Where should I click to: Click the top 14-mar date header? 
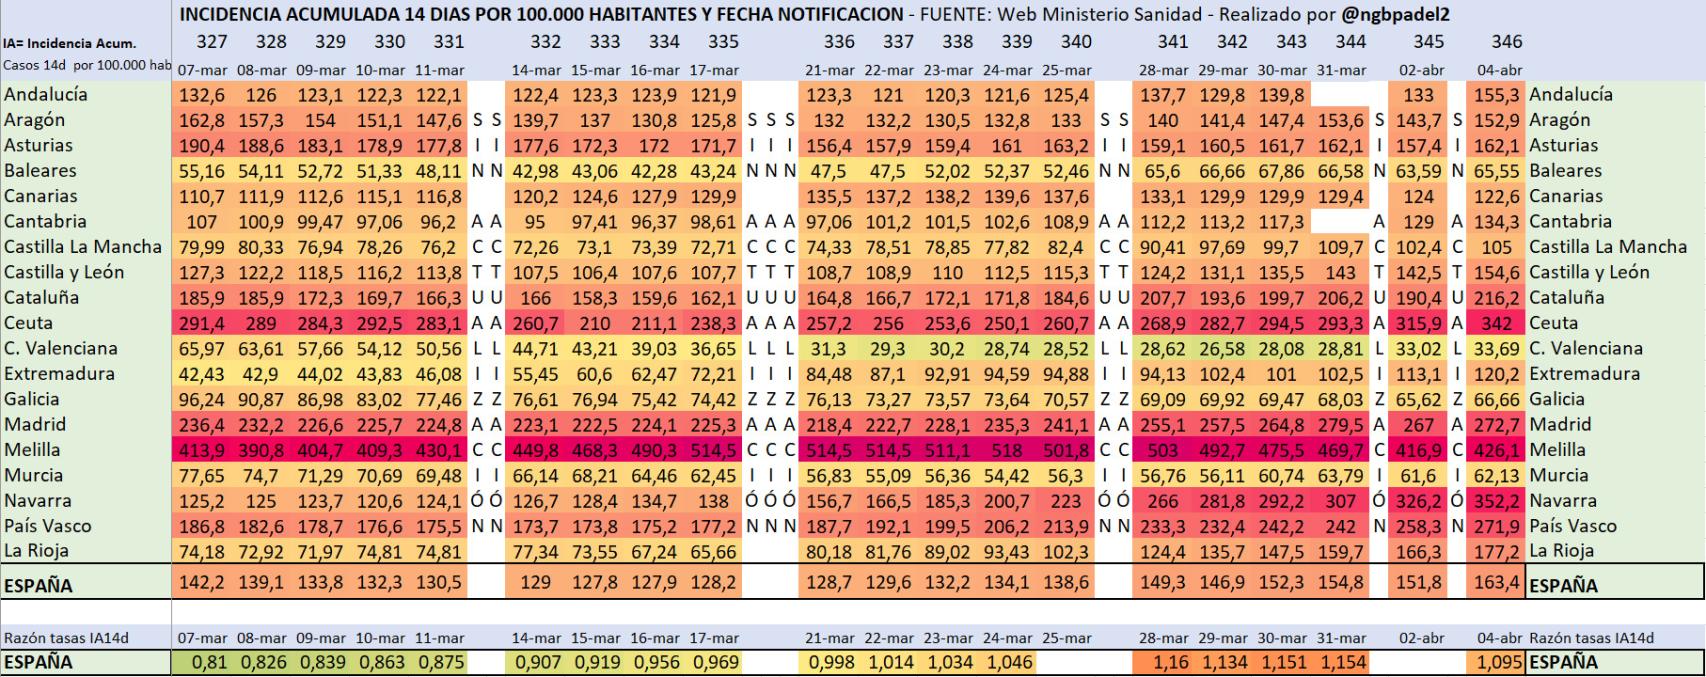click(536, 70)
